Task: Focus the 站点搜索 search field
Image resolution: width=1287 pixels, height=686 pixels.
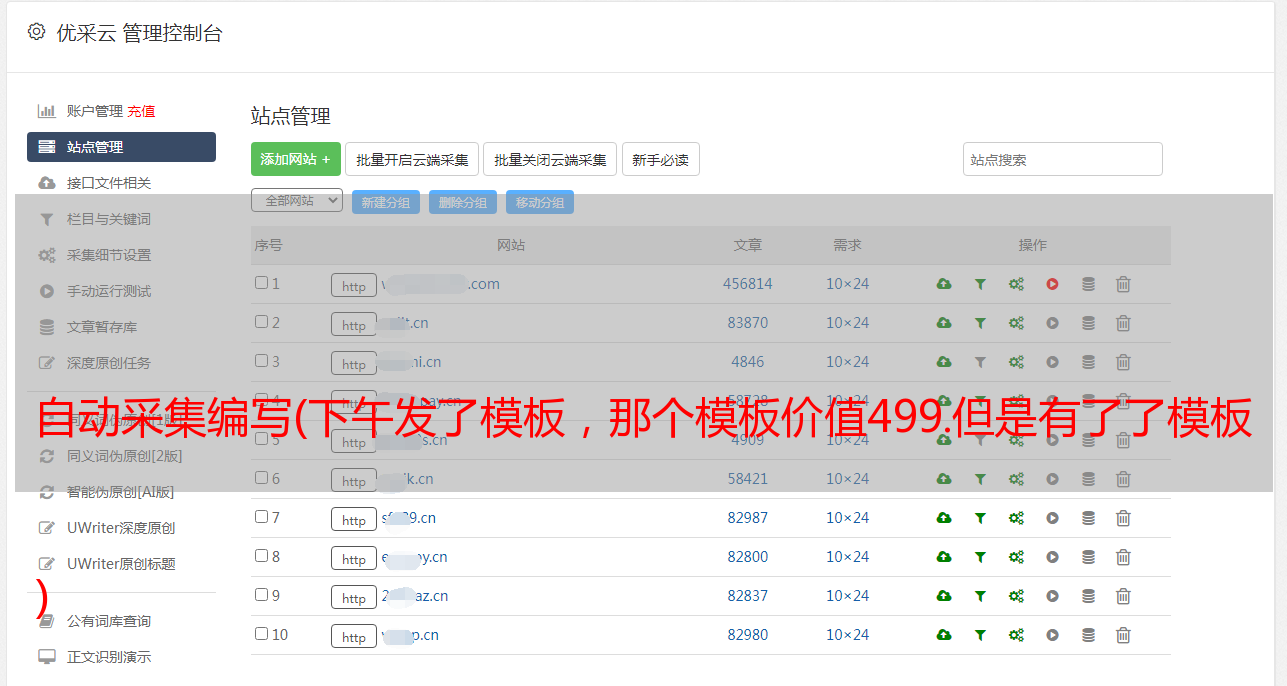Action: 1063,159
